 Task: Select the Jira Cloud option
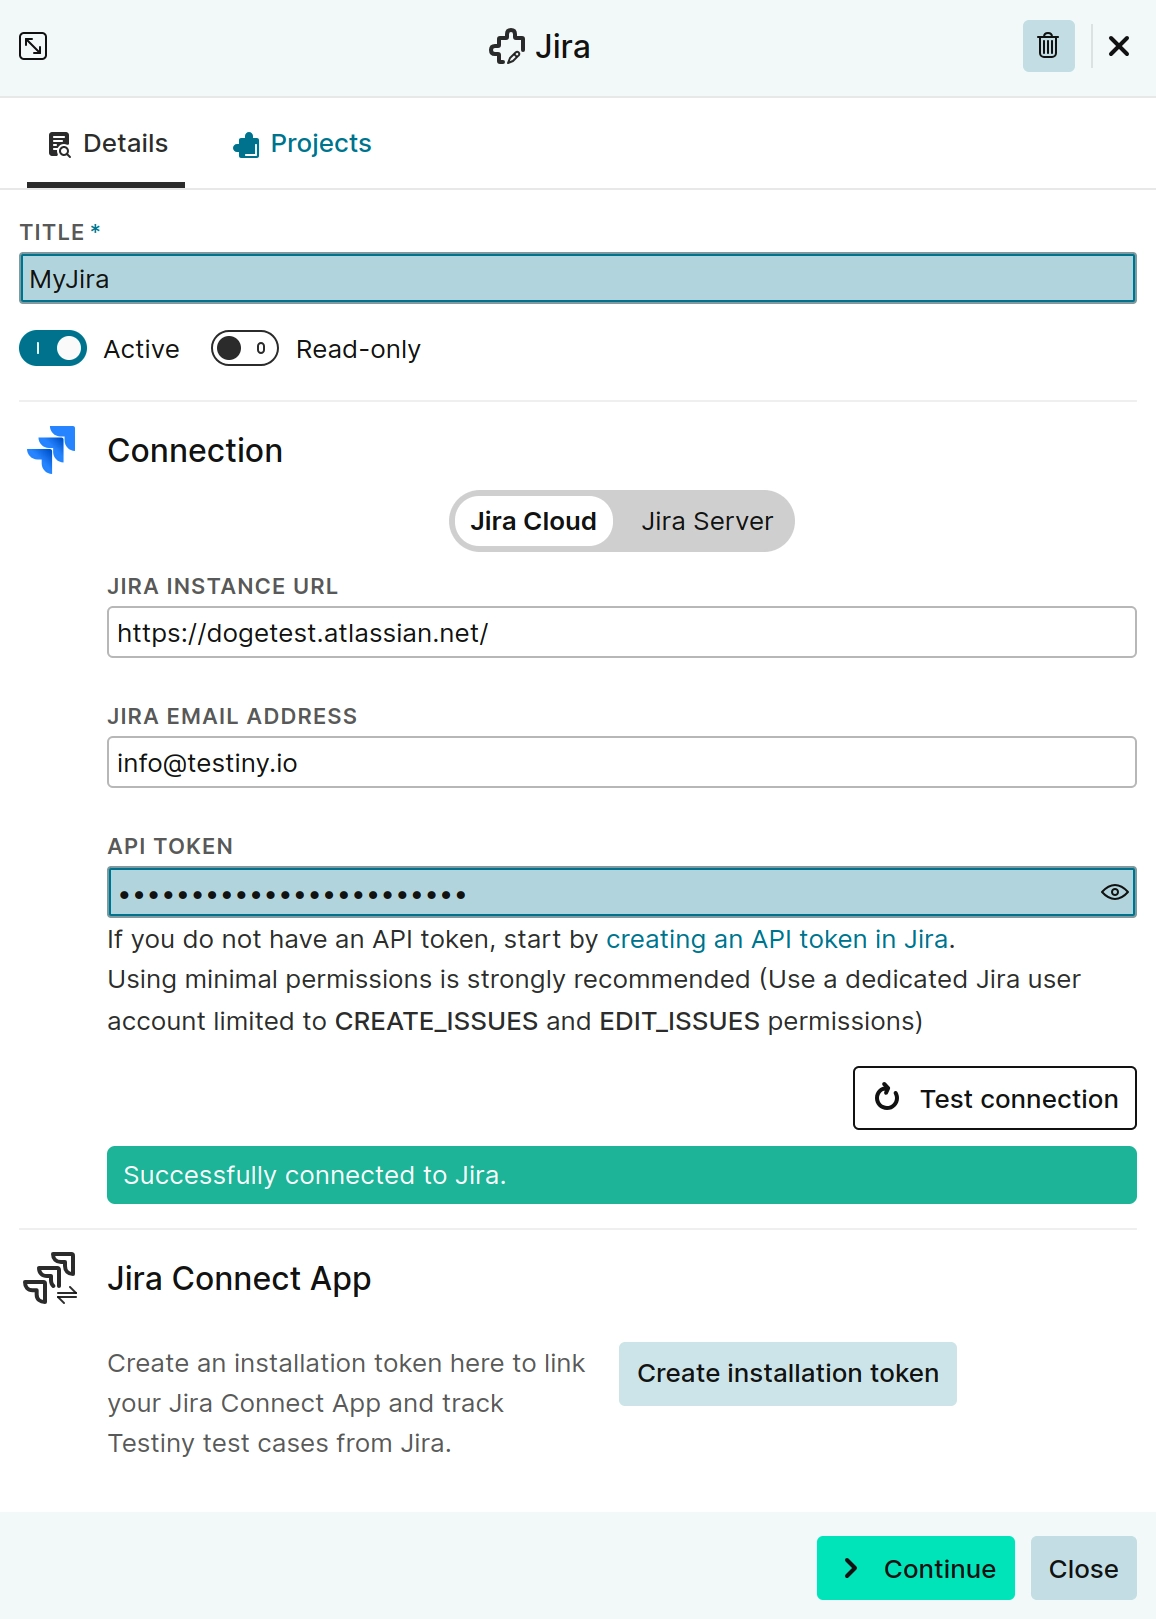(x=533, y=521)
